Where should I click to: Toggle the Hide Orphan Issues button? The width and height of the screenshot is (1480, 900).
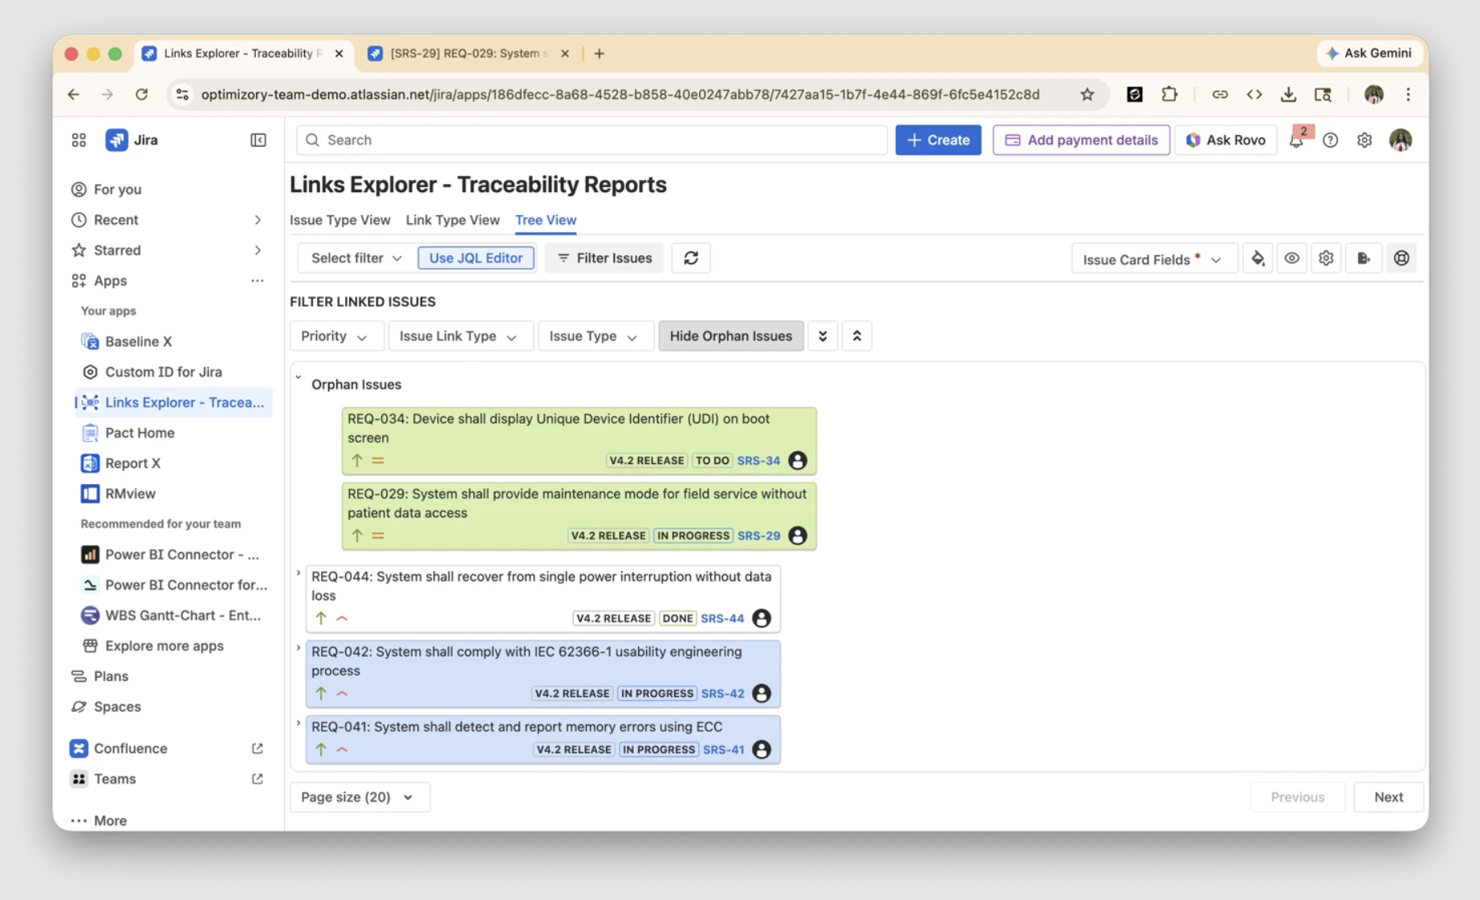[x=731, y=336]
